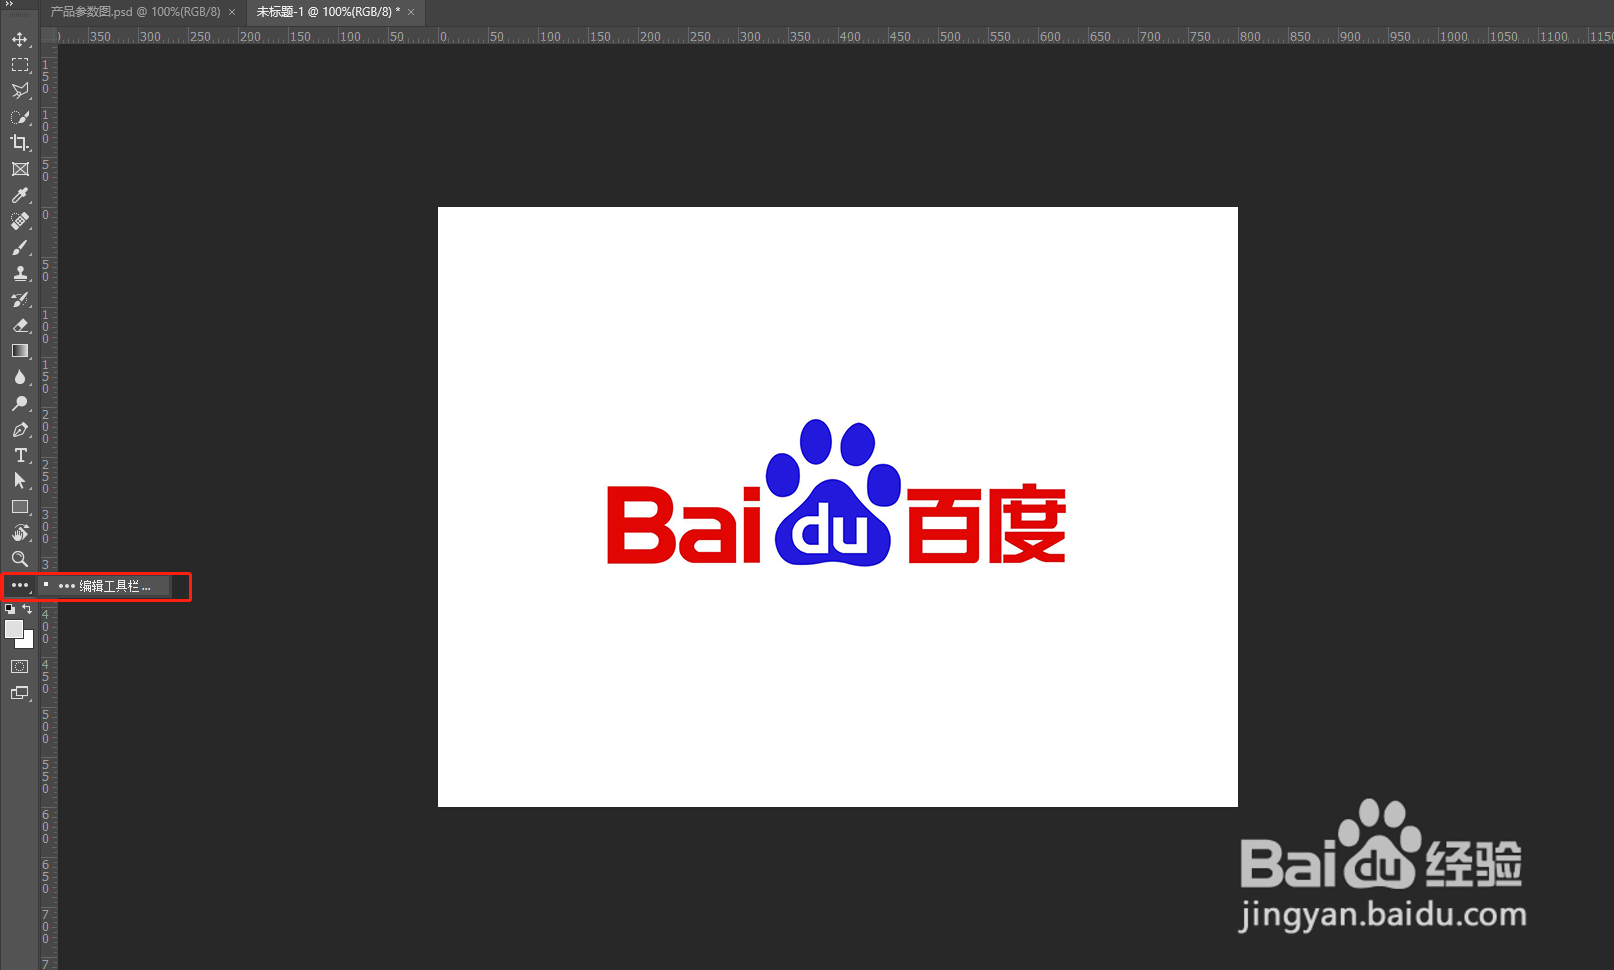Select the Rectangular Marquee tool
The image size is (1614, 970).
click(x=19, y=65)
